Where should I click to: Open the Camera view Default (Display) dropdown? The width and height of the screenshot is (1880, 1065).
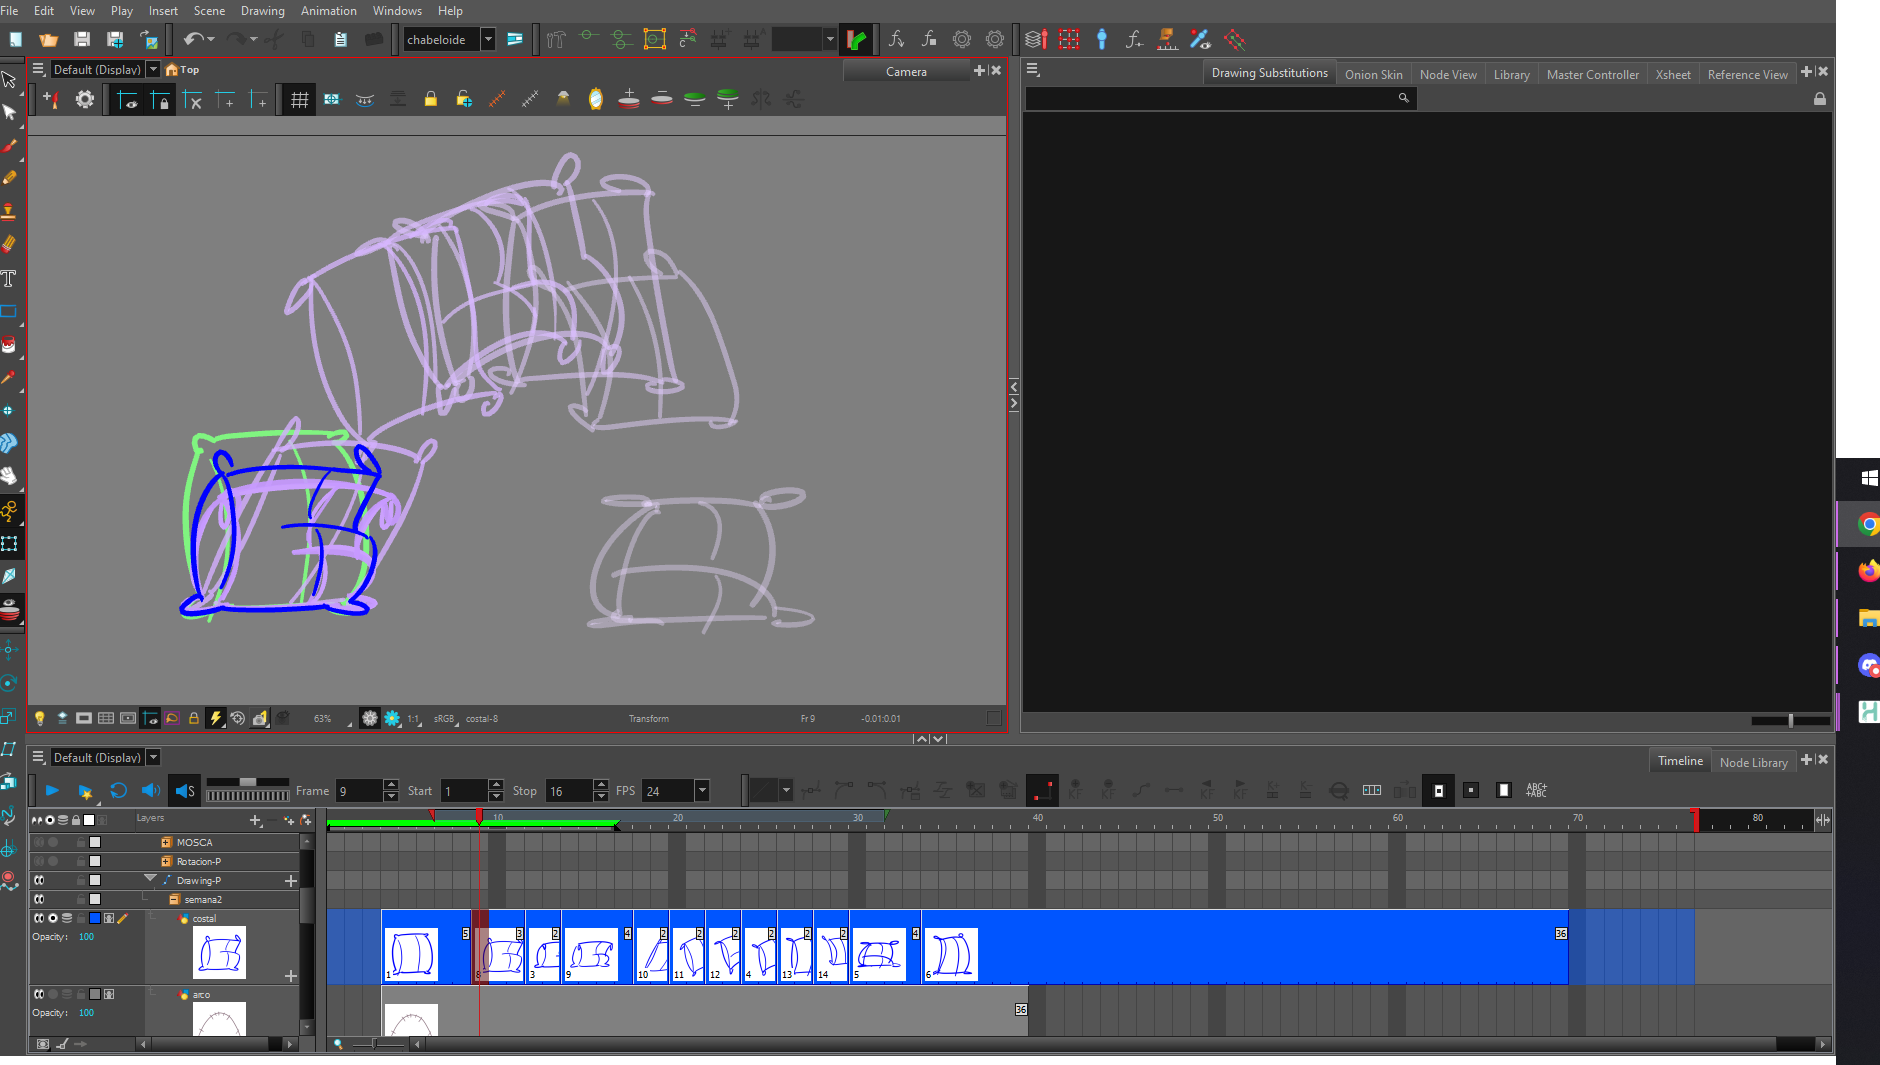pyautogui.click(x=153, y=69)
